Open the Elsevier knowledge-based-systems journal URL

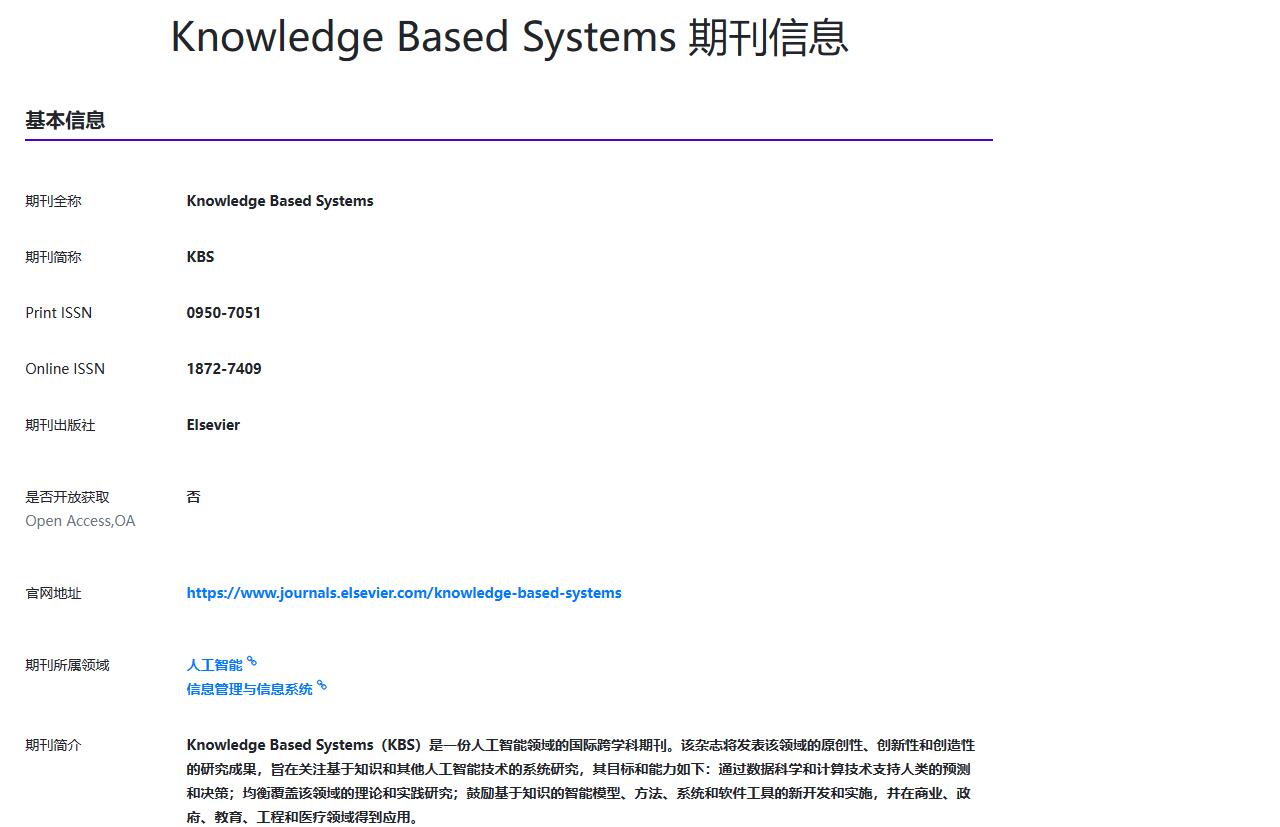tap(404, 593)
